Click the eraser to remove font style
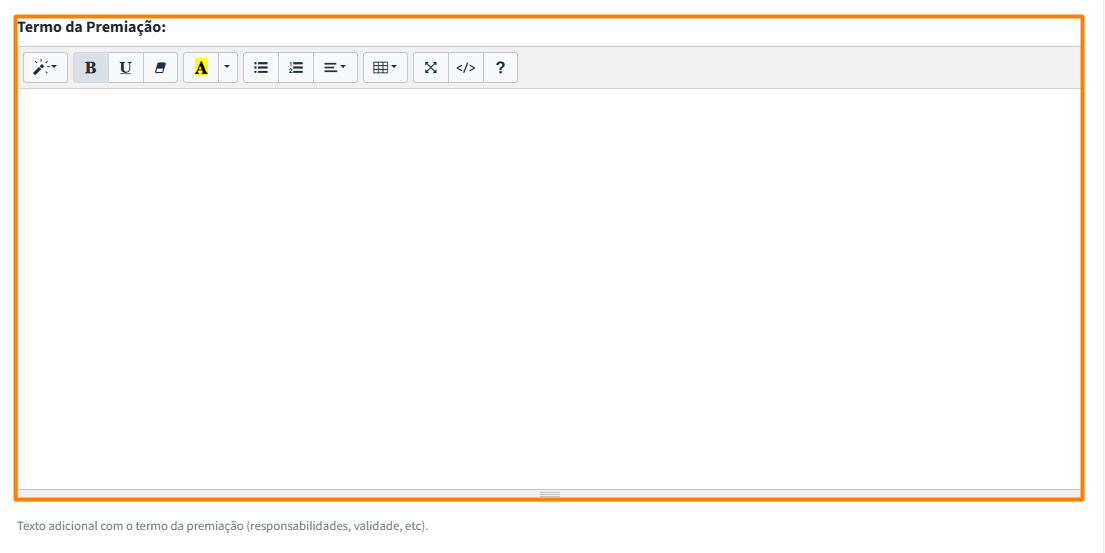 point(160,68)
